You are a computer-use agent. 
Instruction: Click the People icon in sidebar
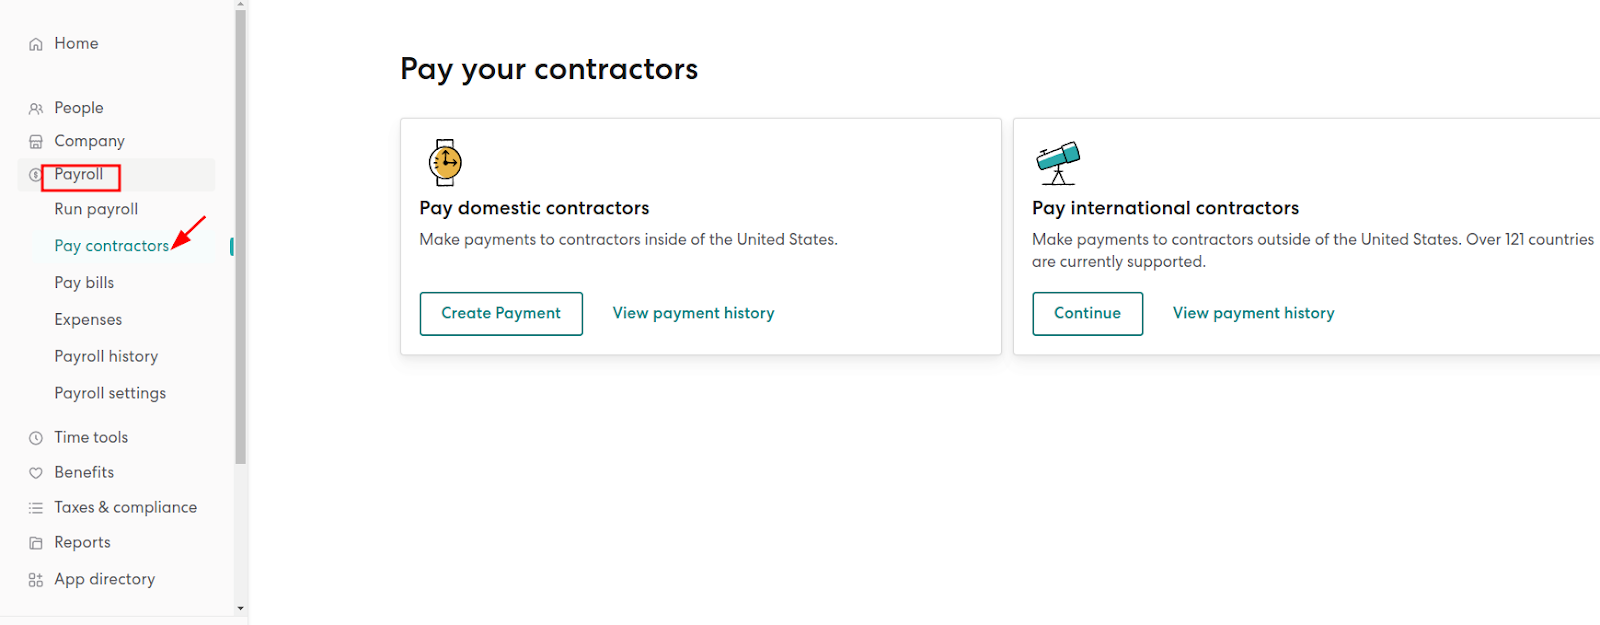click(36, 108)
